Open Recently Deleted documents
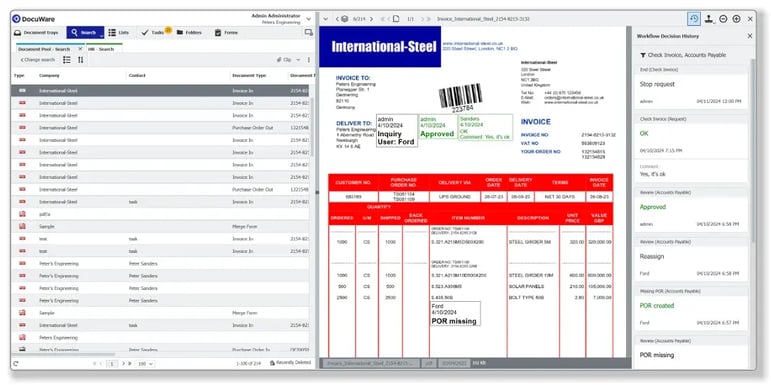771x385 pixels. 290,363
